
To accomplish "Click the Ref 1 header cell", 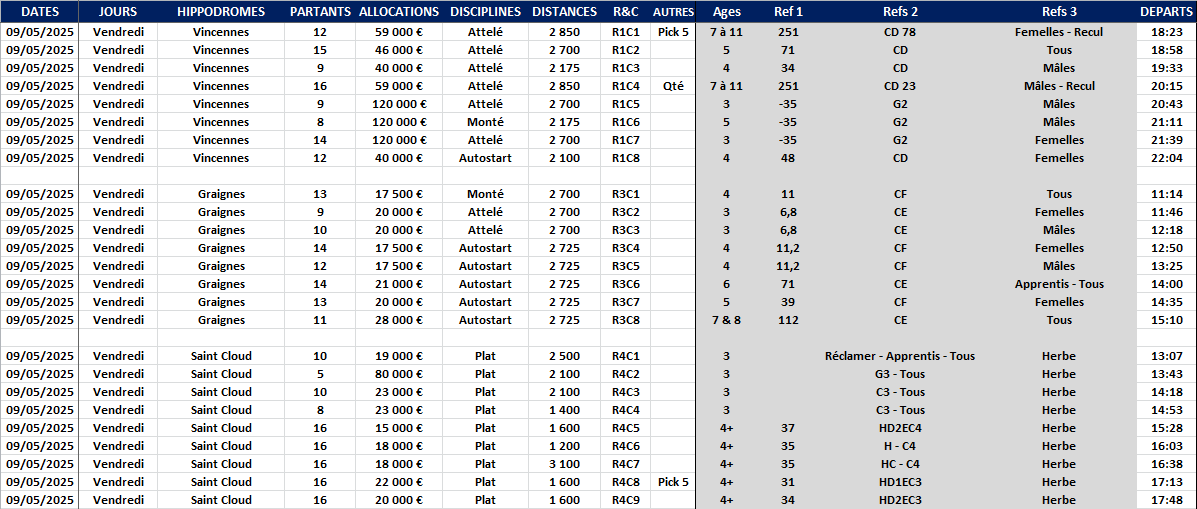I will click(x=788, y=11).
